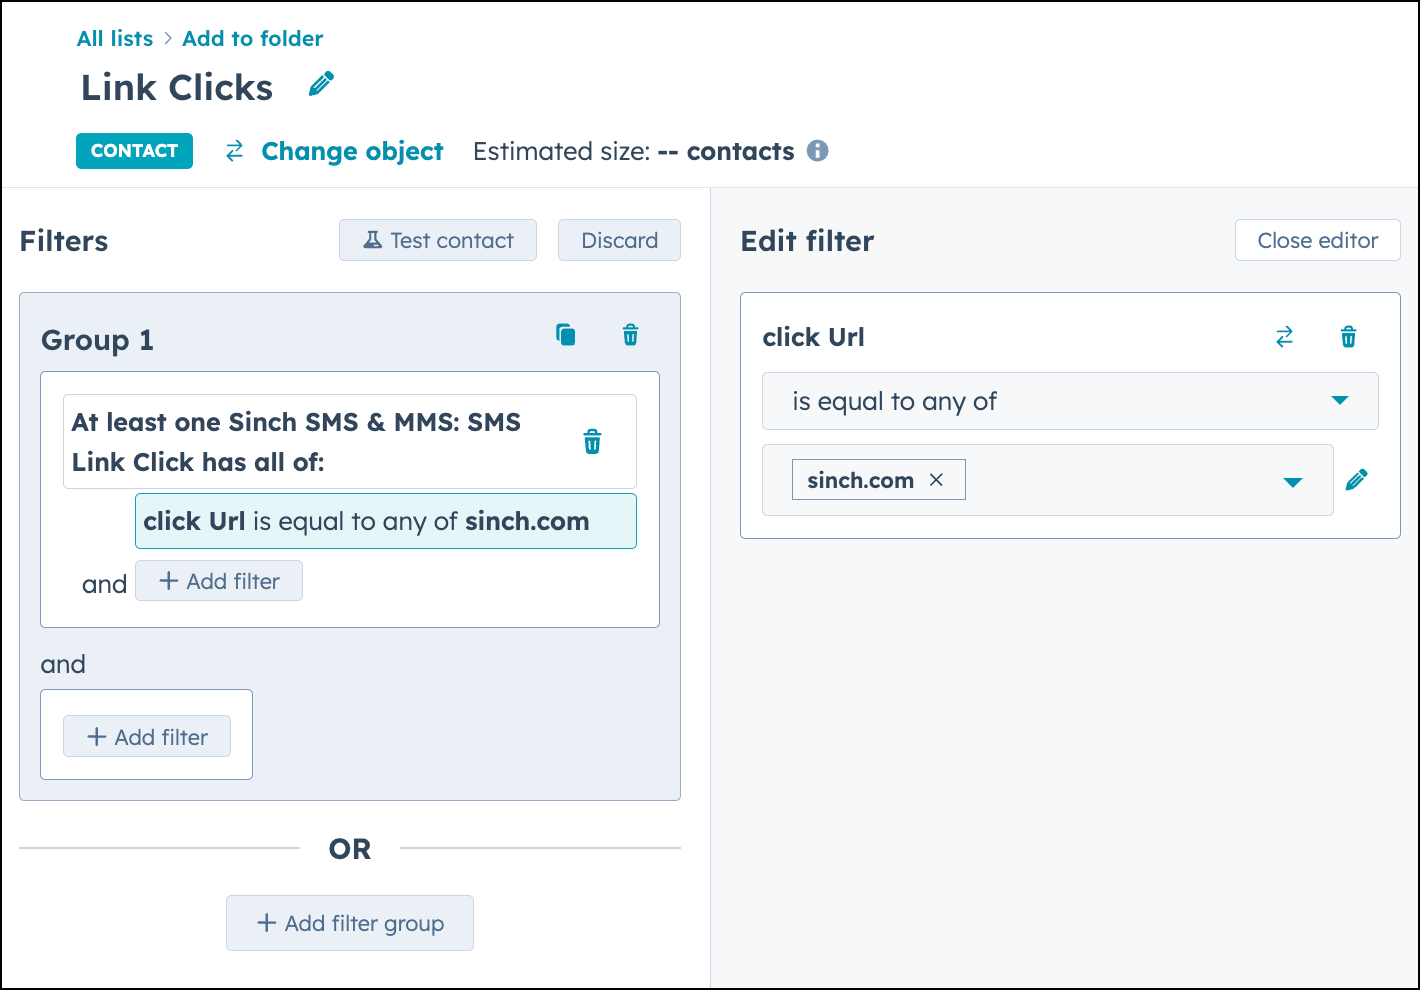Duplicate Group 1 with the copy icon
The width and height of the screenshot is (1420, 990).
pyautogui.click(x=565, y=335)
